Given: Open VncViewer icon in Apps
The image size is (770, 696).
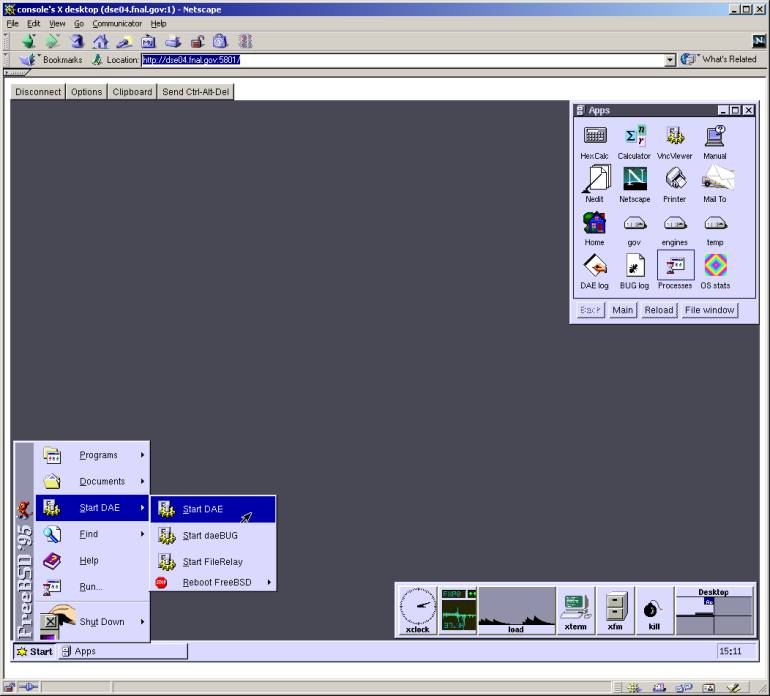Looking at the screenshot, I should tap(675, 142).
